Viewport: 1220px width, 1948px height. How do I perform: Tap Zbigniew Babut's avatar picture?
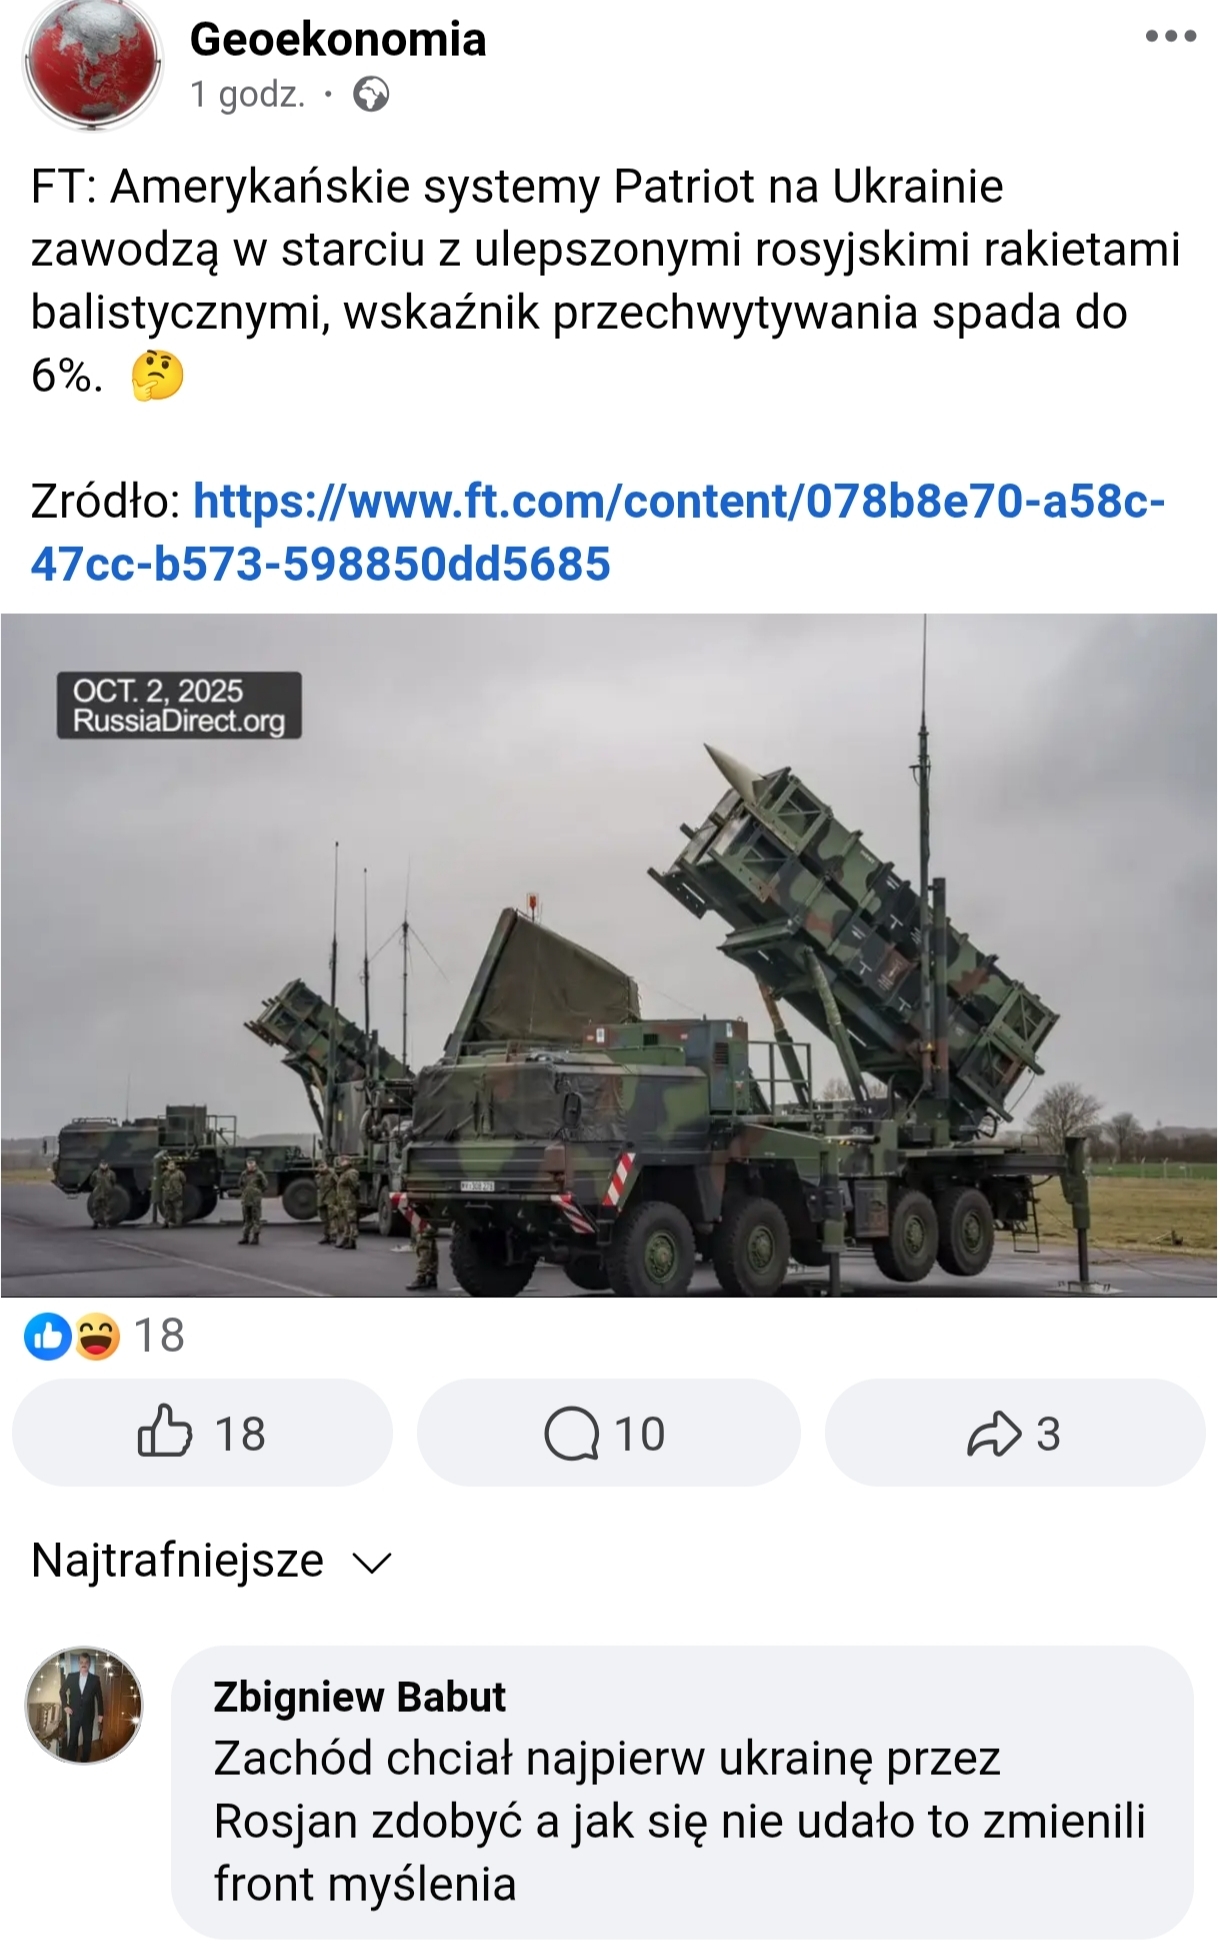(84, 1705)
